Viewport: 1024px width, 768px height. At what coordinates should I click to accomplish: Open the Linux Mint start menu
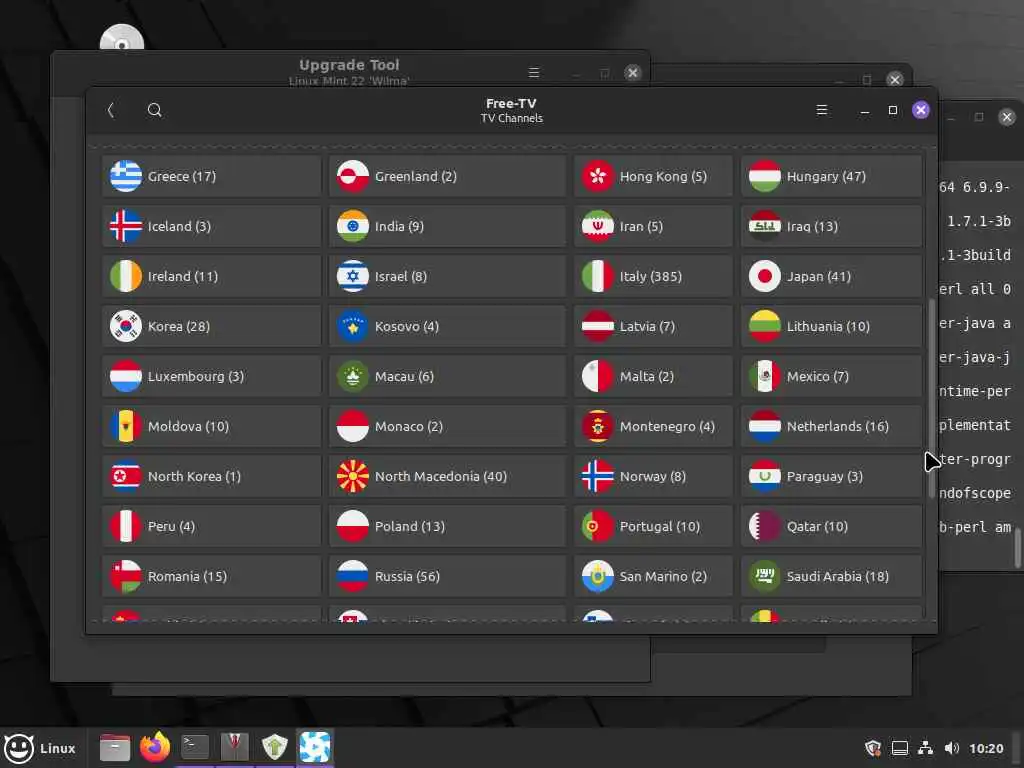coord(40,748)
